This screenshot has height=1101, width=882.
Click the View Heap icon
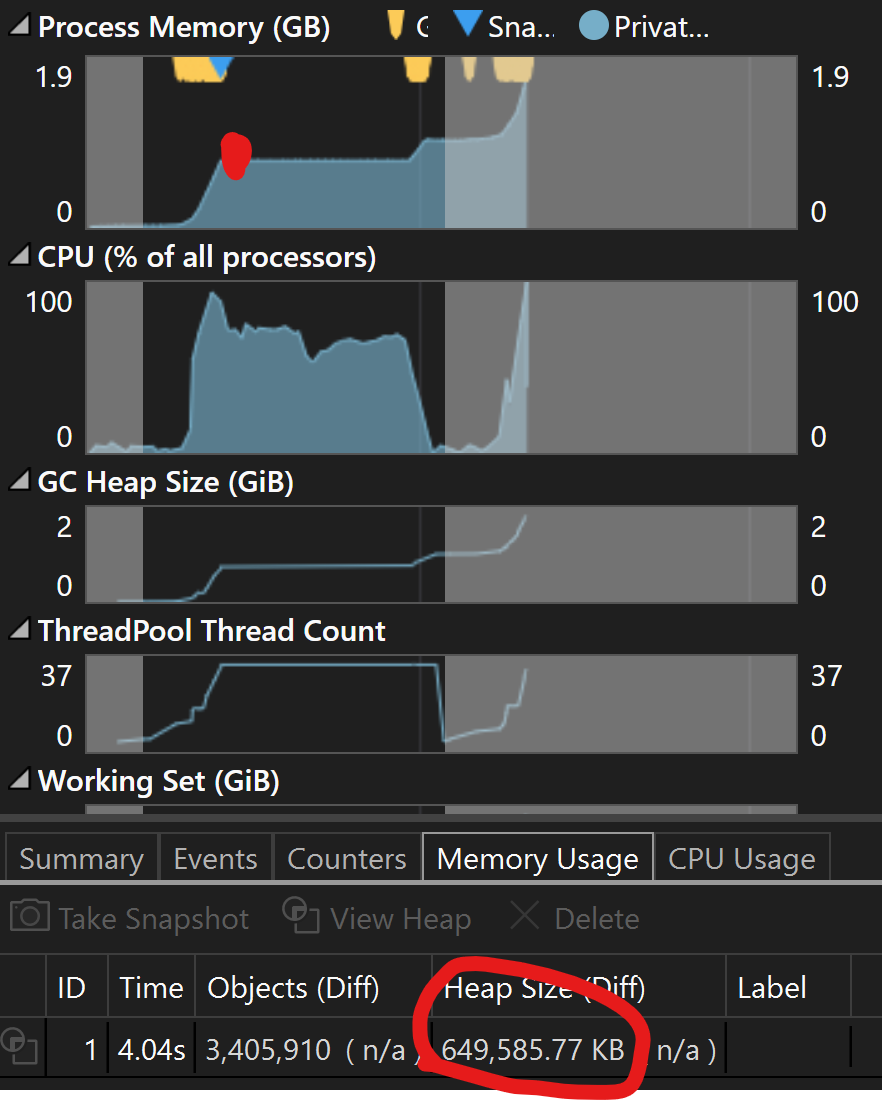300,915
